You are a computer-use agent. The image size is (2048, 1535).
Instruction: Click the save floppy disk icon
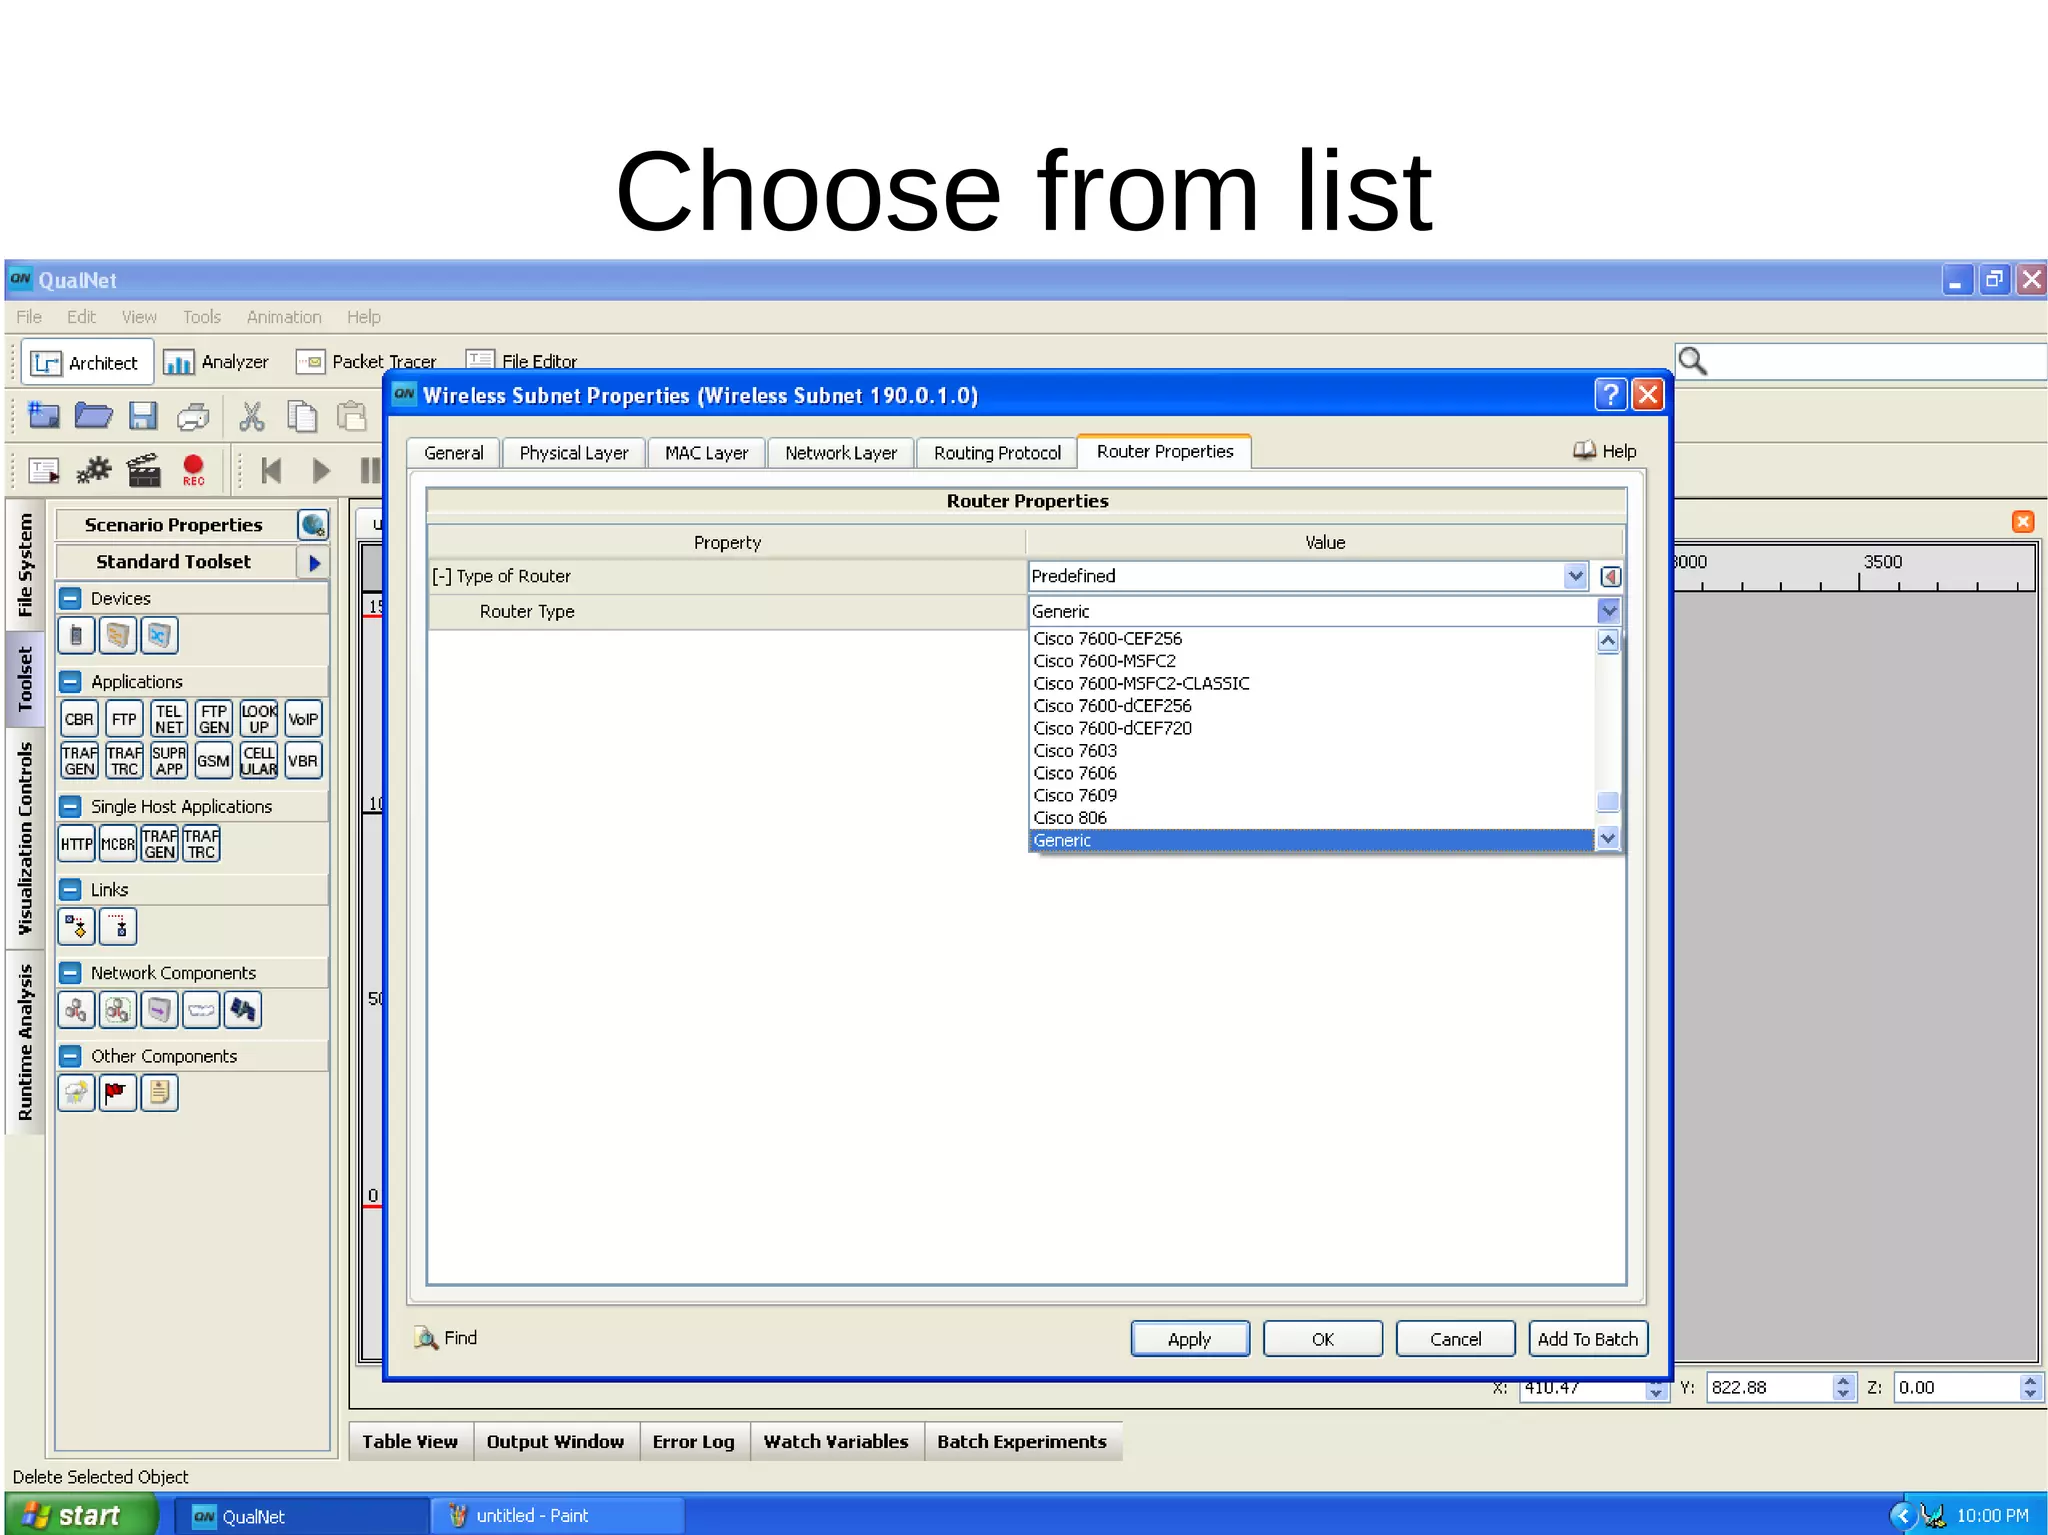click(144, 416)
